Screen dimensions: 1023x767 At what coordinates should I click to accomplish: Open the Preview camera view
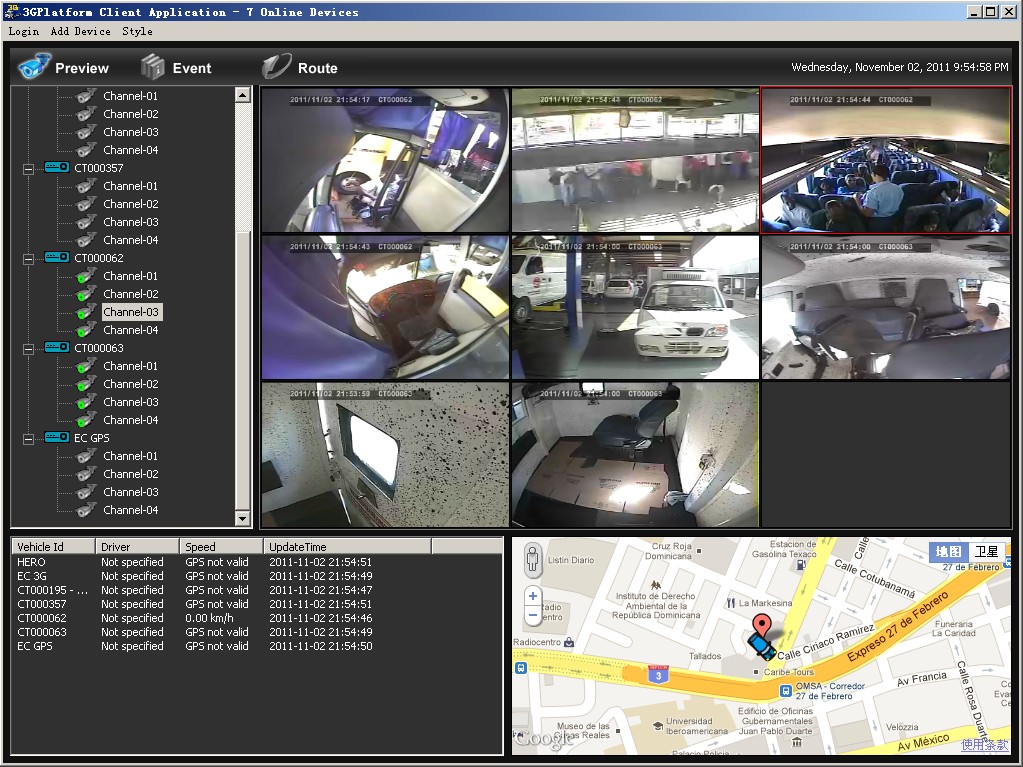[64, 68]
